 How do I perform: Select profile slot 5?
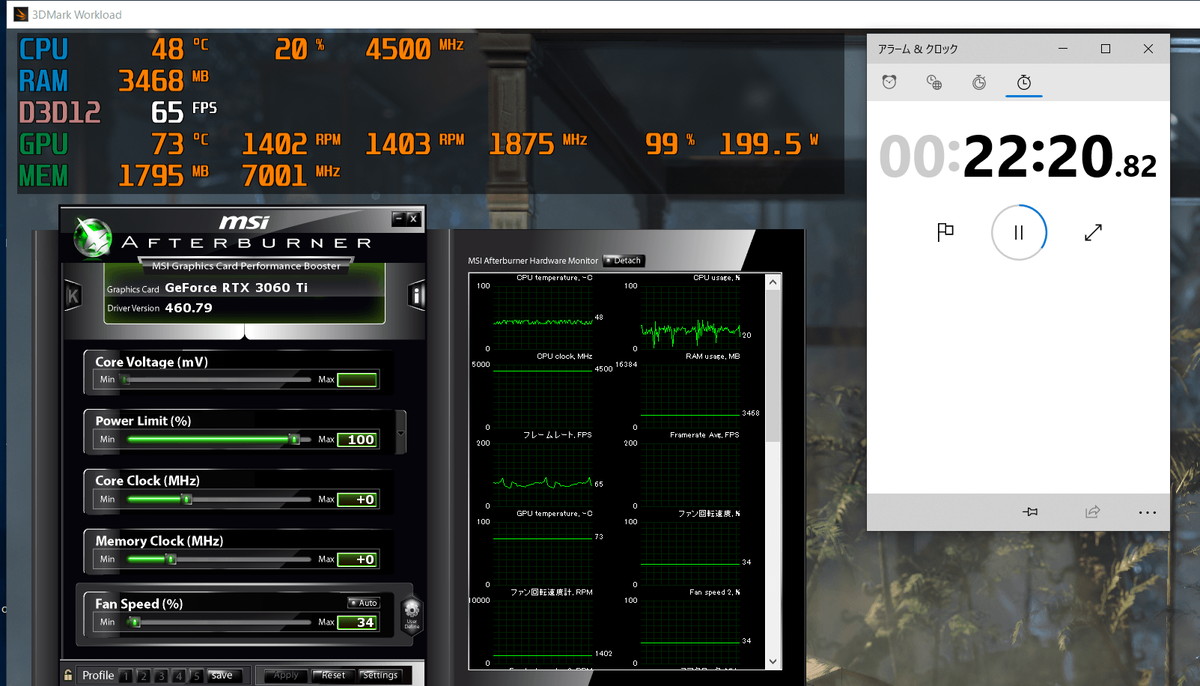[x=196, y=676]
